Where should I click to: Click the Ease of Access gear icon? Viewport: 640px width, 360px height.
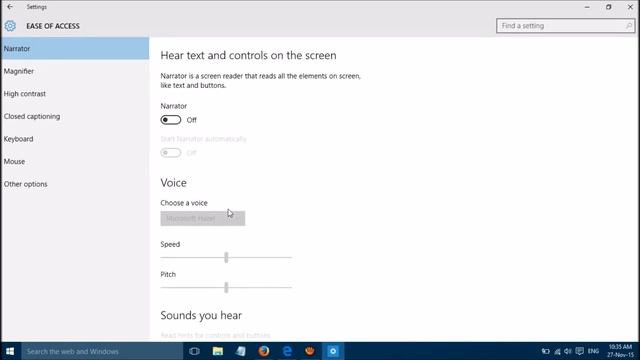point(10,26)
